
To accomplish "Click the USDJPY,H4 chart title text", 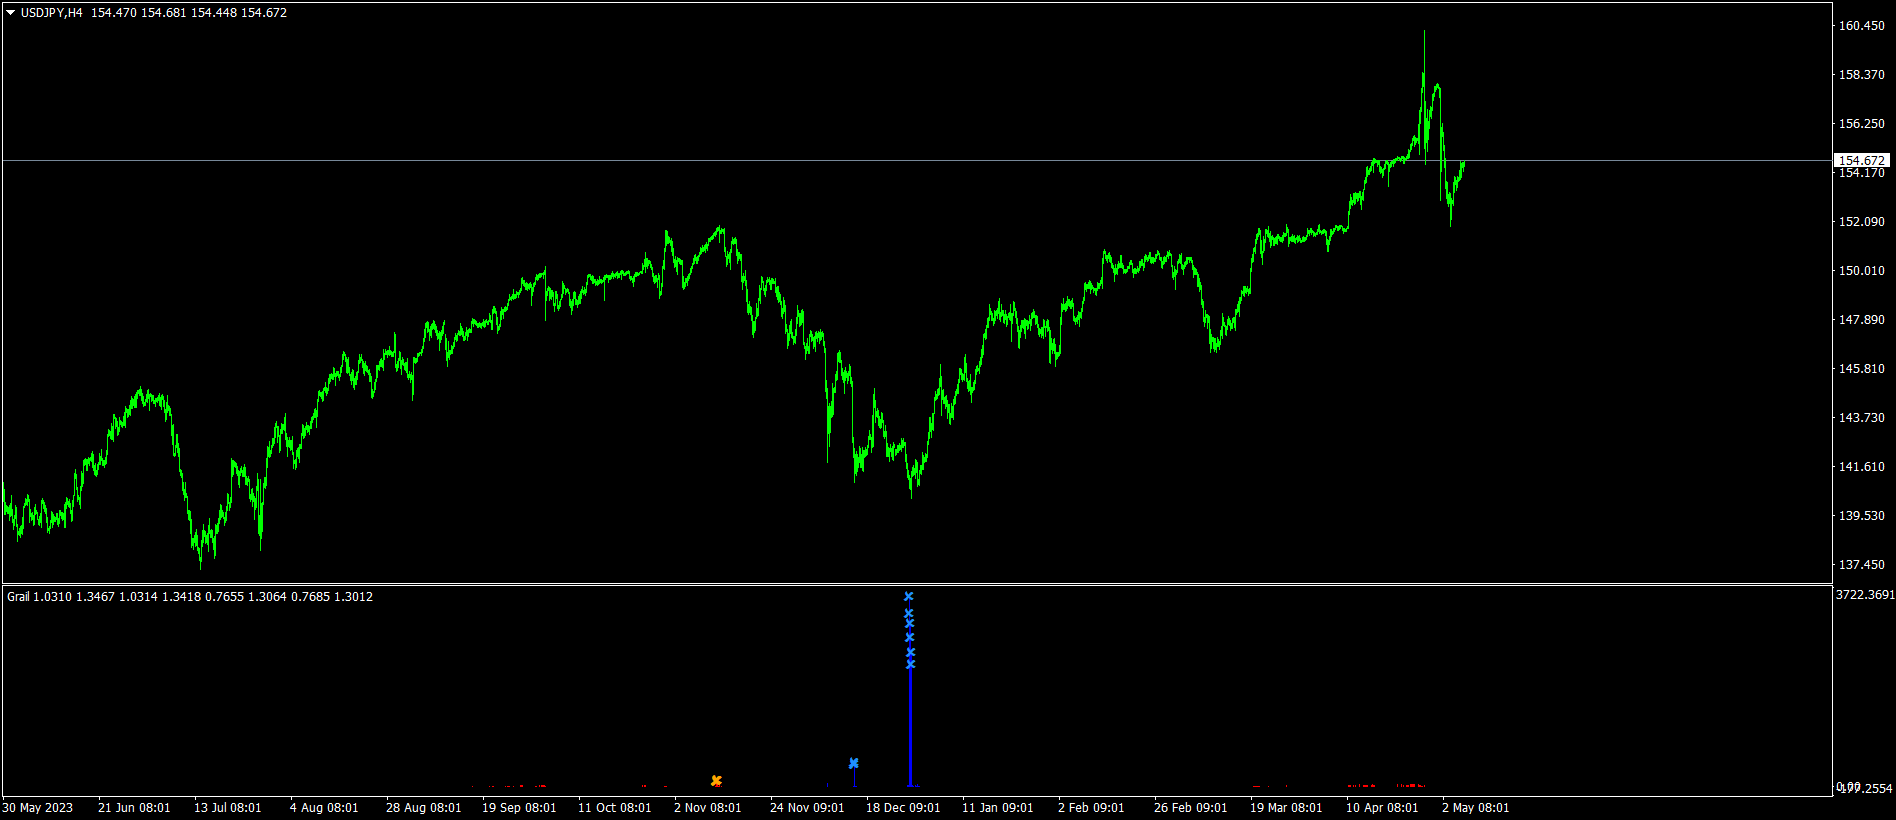I will point(52,13).
